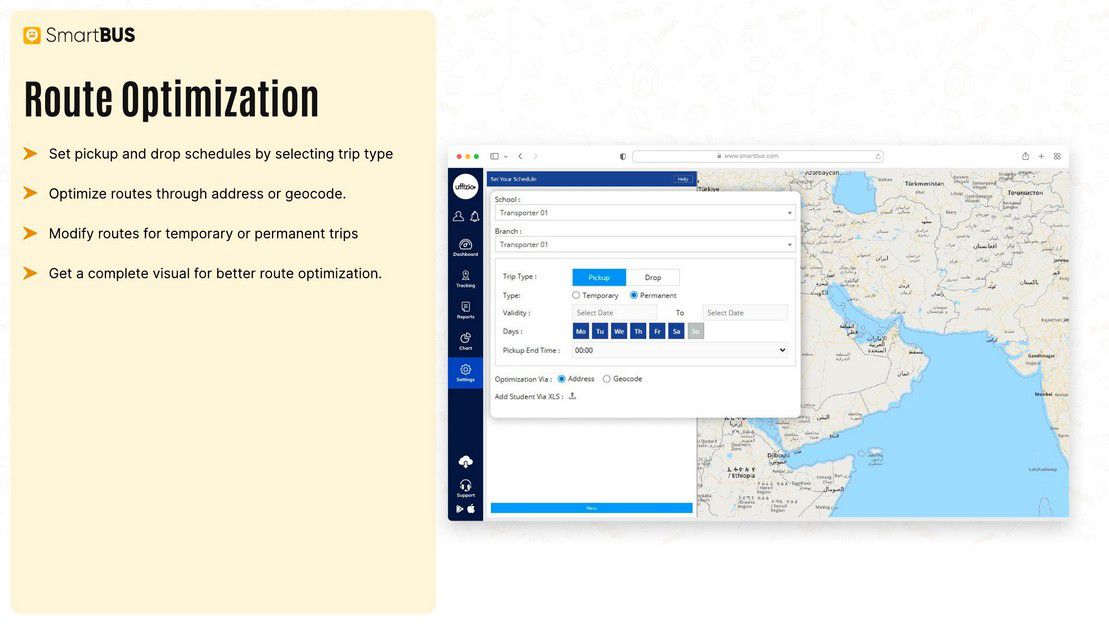Open the Reports sidebar icon
The height and width of the screenshot is (624, 1109).
465,310
